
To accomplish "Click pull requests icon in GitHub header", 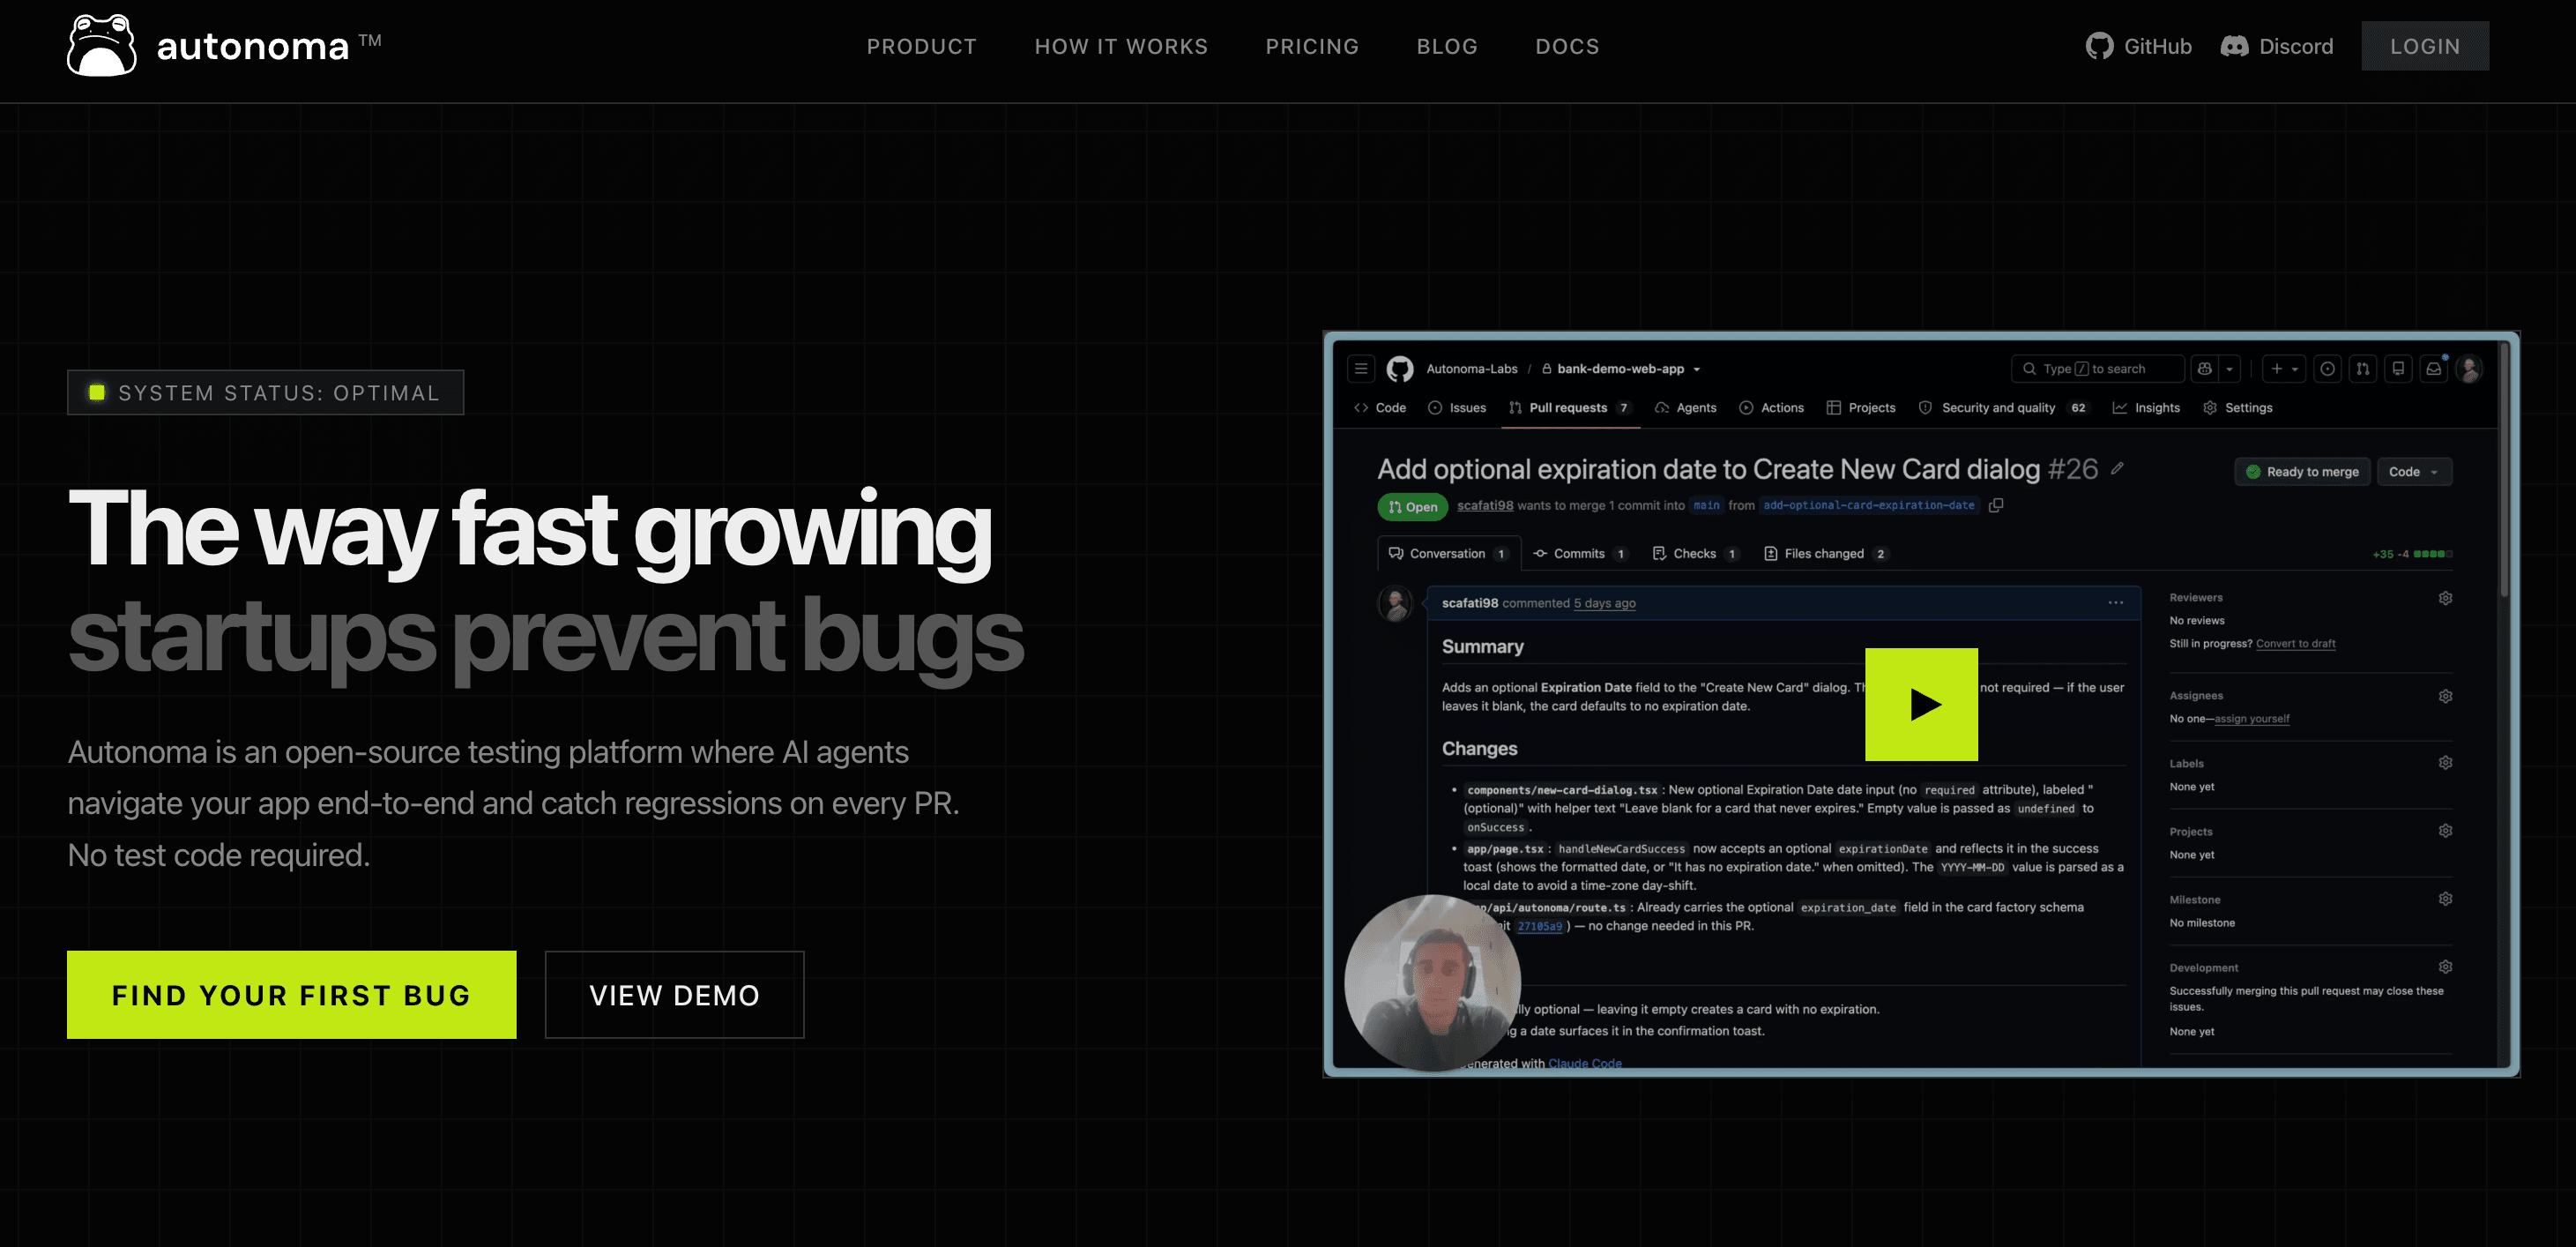I will tap(2362, 369).
